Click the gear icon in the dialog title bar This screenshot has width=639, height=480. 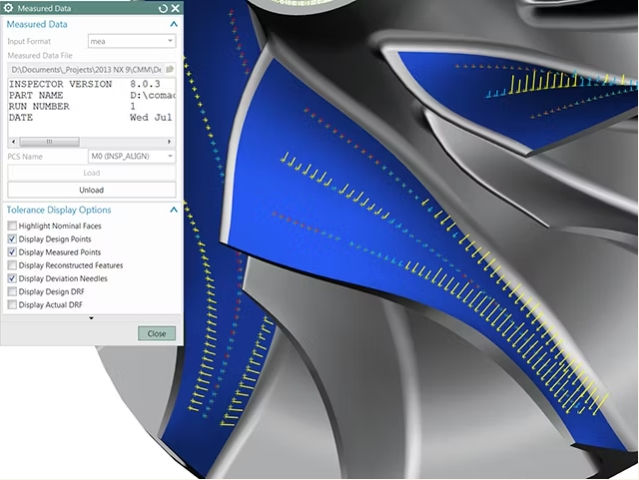[x=9, y=8]
